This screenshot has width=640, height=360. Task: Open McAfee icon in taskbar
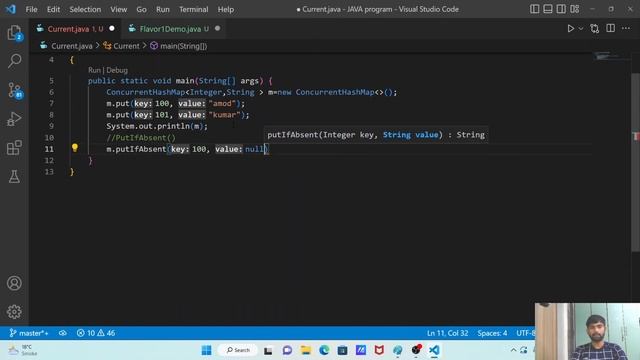pos(379,350)
